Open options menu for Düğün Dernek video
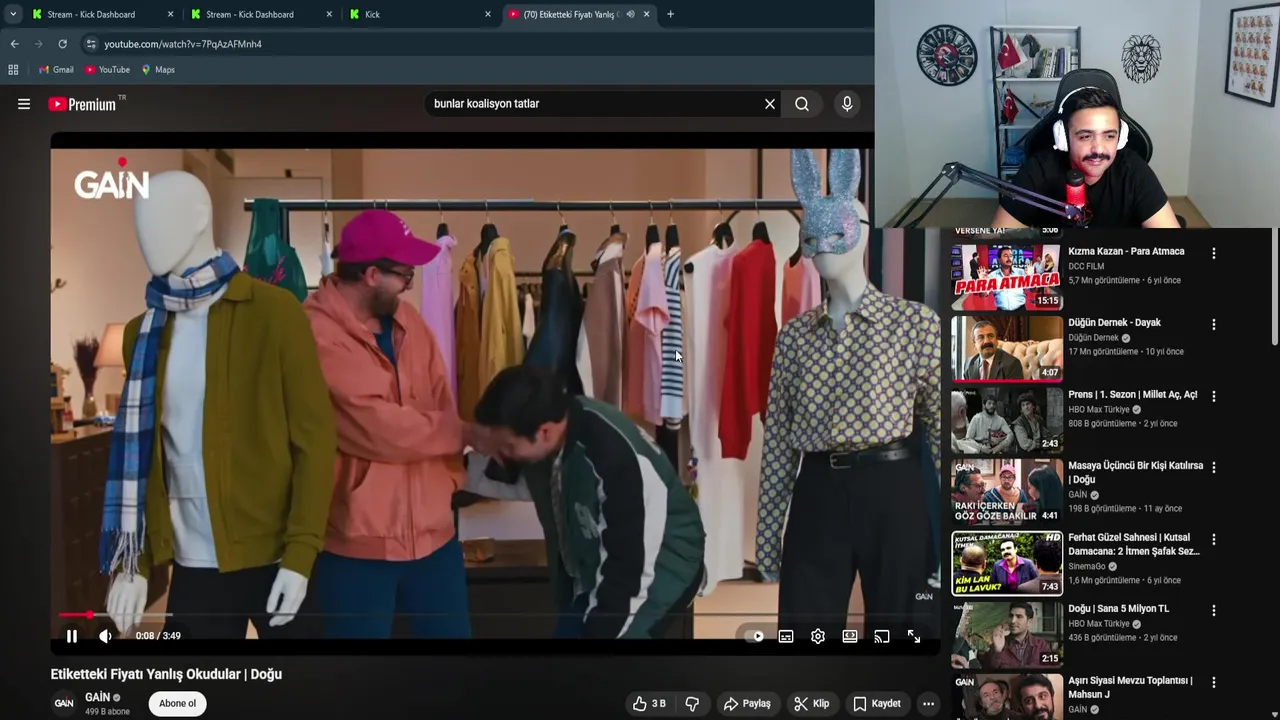The image size is (1280, 720). [x=1214, y=325]
